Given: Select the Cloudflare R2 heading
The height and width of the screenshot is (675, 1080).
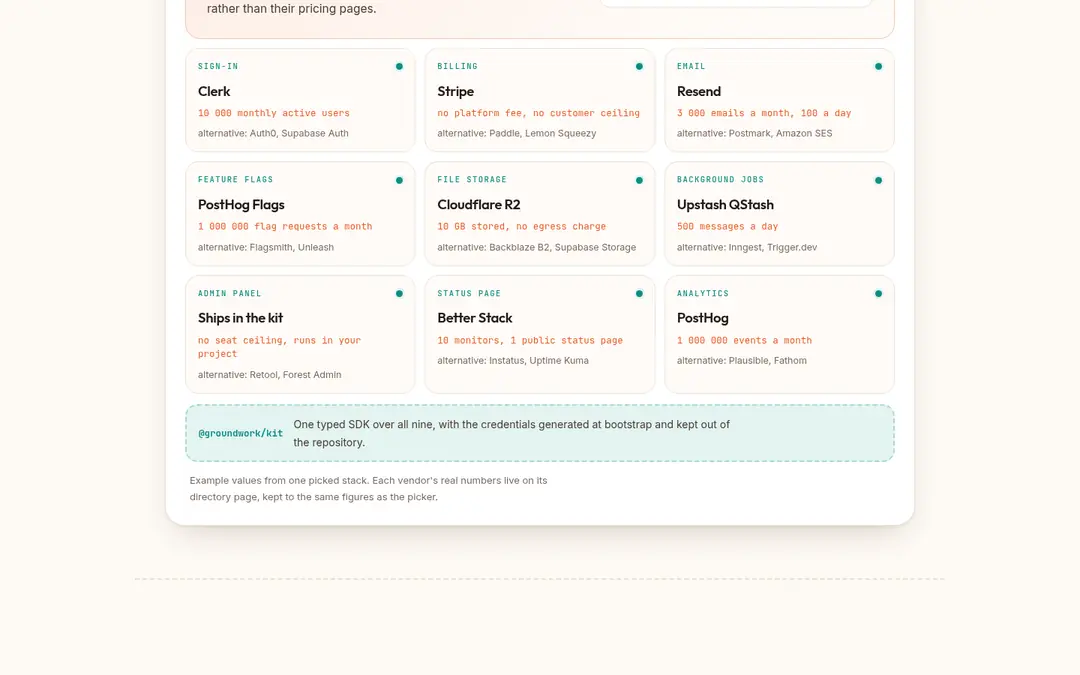Looking at the screenshot, I should point(479,205).
